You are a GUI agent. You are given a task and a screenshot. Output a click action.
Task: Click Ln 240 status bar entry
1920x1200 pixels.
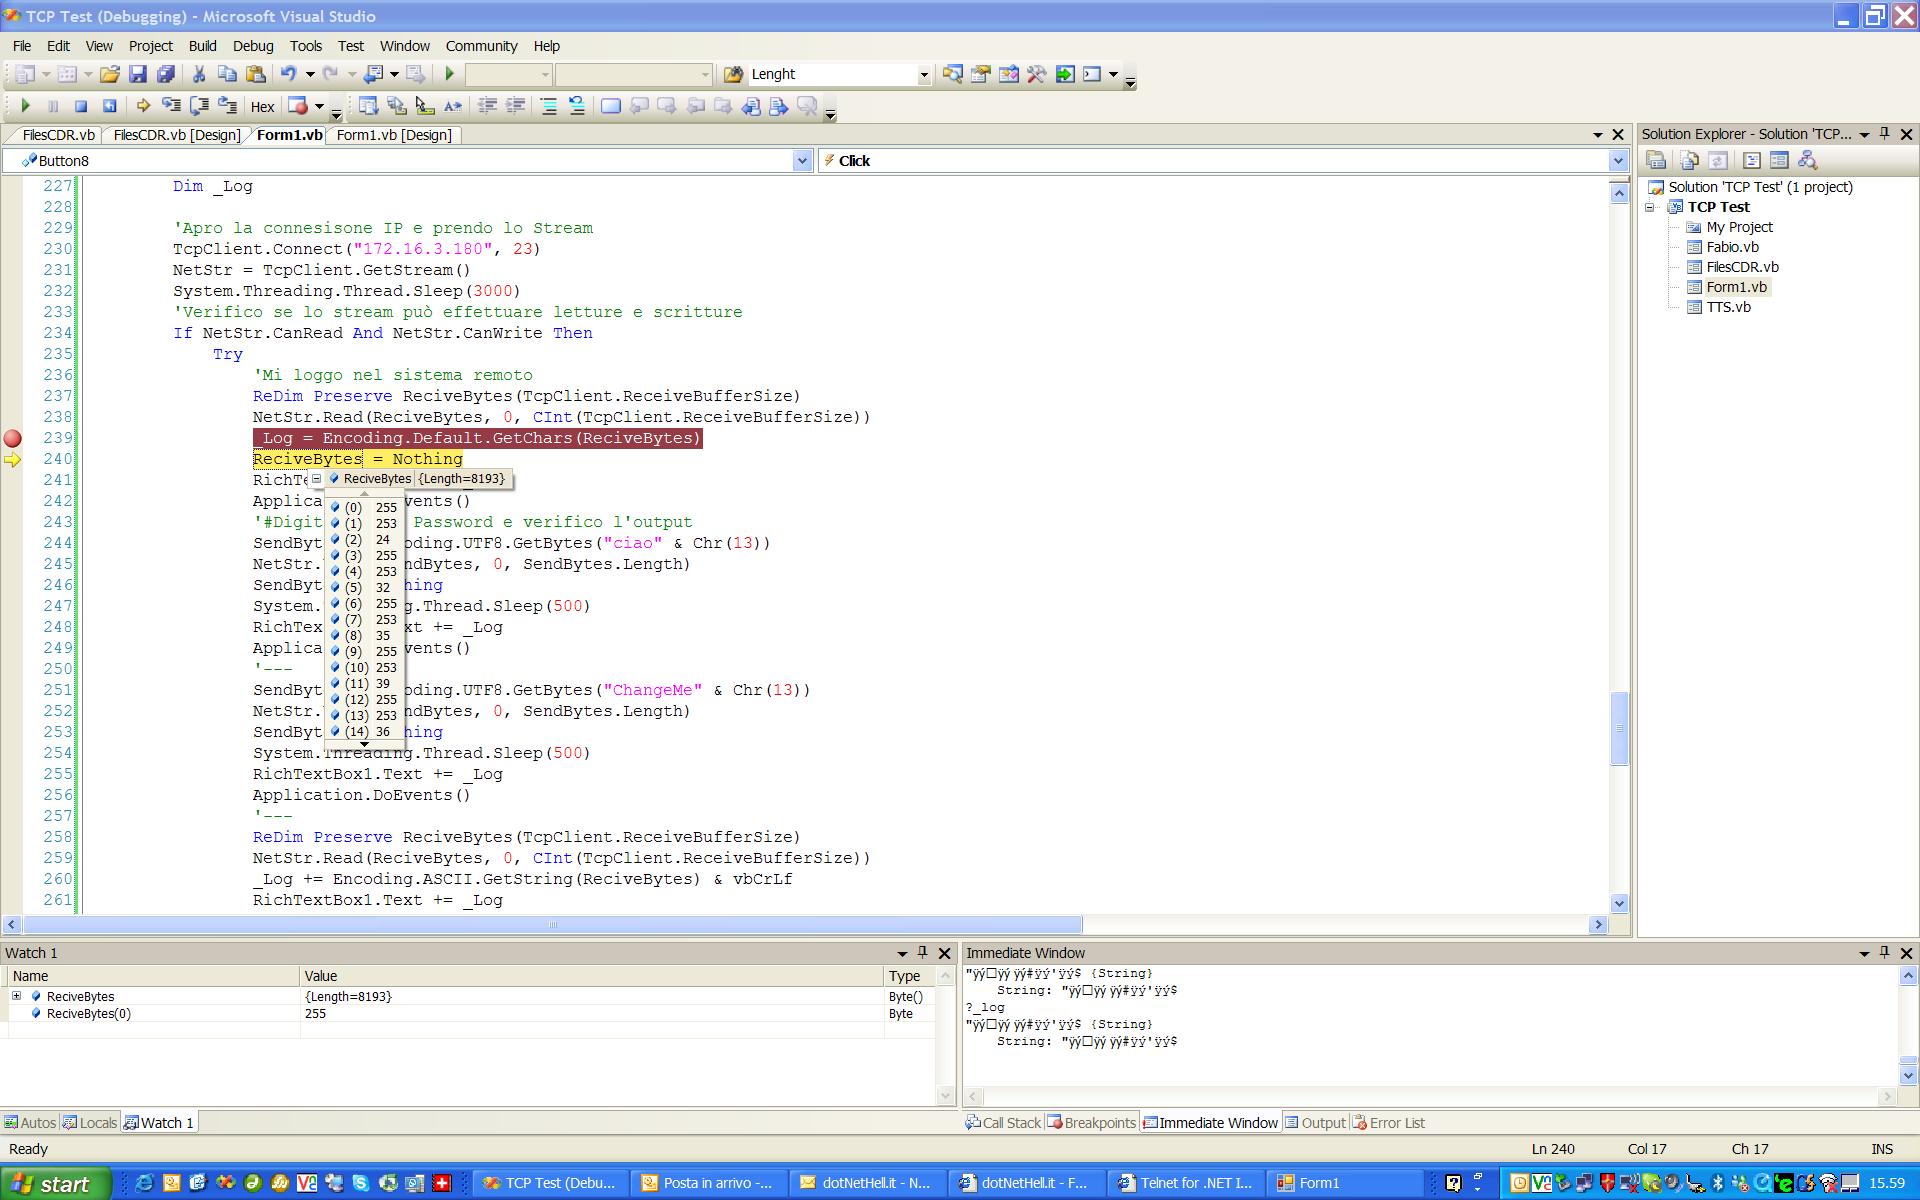click(x=1552, y=1149)
